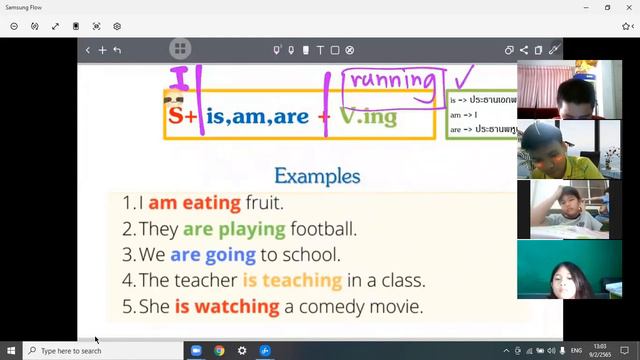Viewport: 640px width, 360px height.
Task: Click the green 'V.ing' text
Action: tap(368, 117)
